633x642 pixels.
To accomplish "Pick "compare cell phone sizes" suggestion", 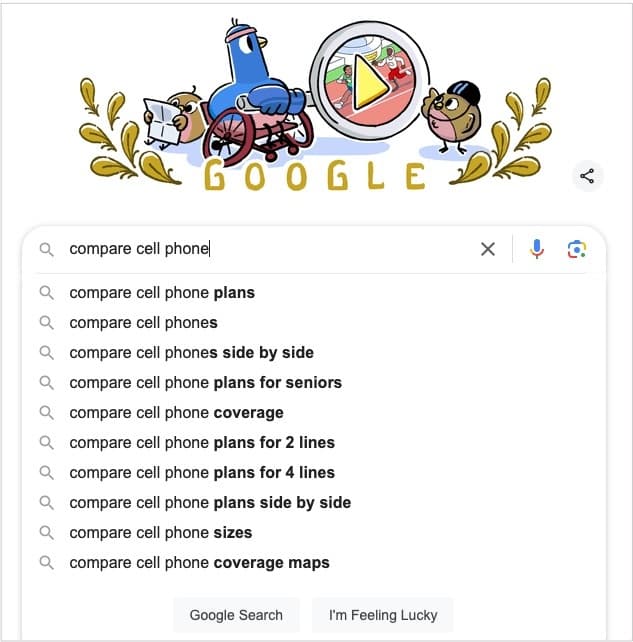I will click(160, 533).
